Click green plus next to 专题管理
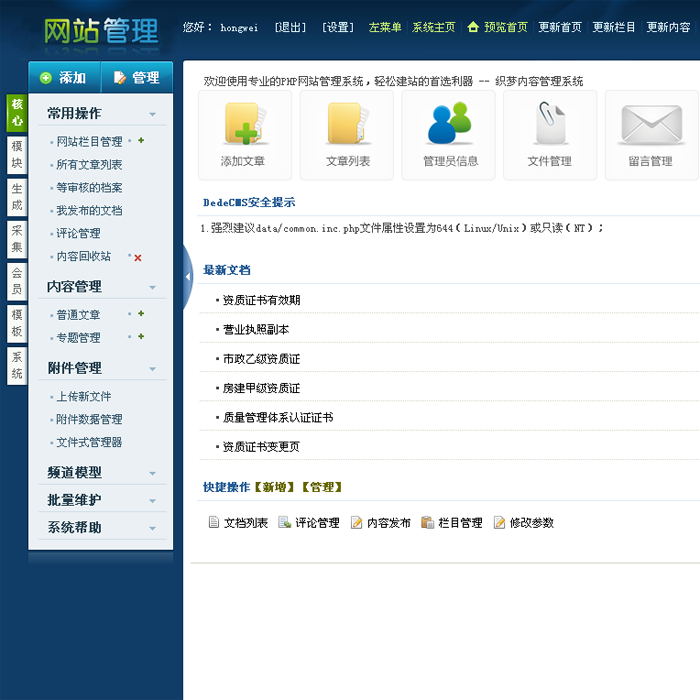The image size is (700, 700). (141, 337)
